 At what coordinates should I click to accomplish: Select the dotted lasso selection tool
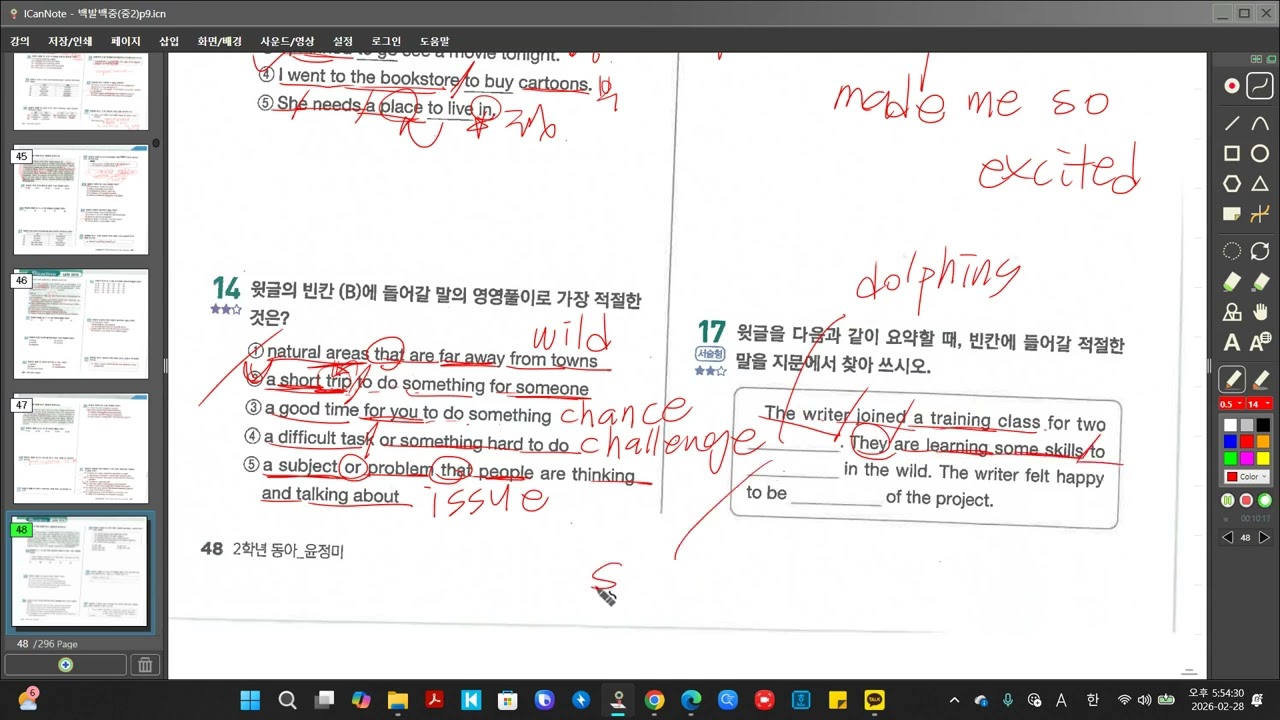(x=1232, y=252)
